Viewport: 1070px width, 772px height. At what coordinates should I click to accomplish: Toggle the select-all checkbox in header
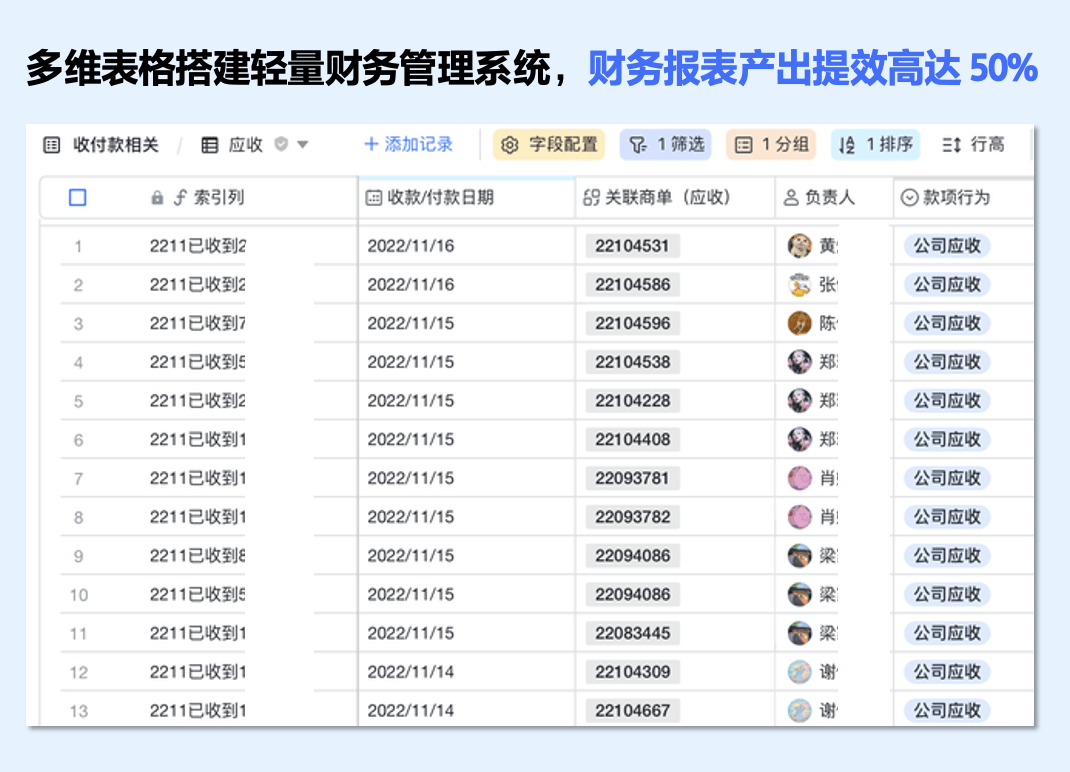pos(78,198)
